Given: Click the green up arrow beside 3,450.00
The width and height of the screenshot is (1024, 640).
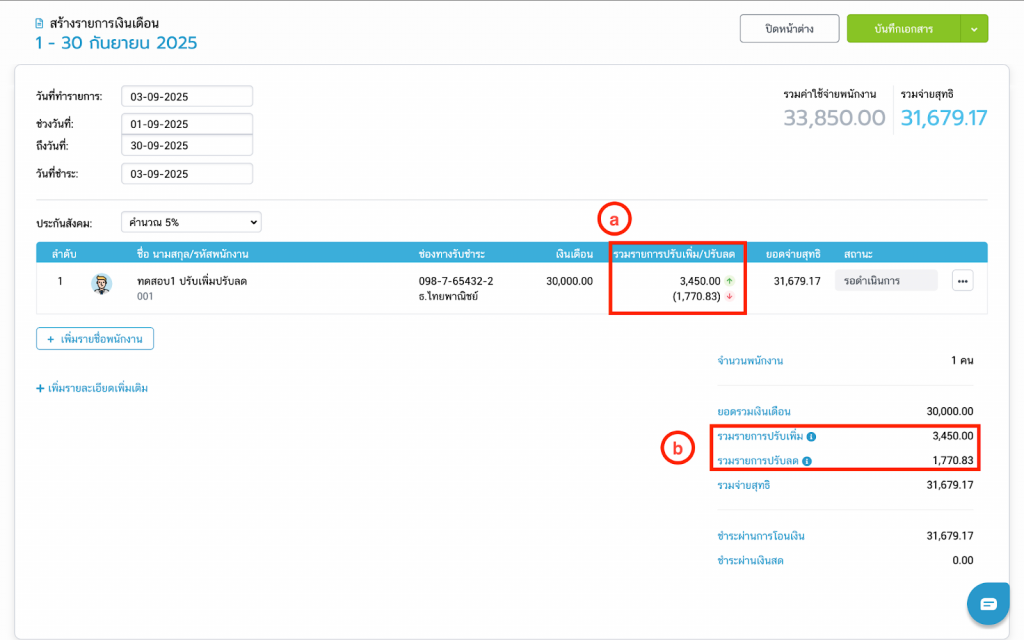Looking at the screenshot, I should (729, 281).
